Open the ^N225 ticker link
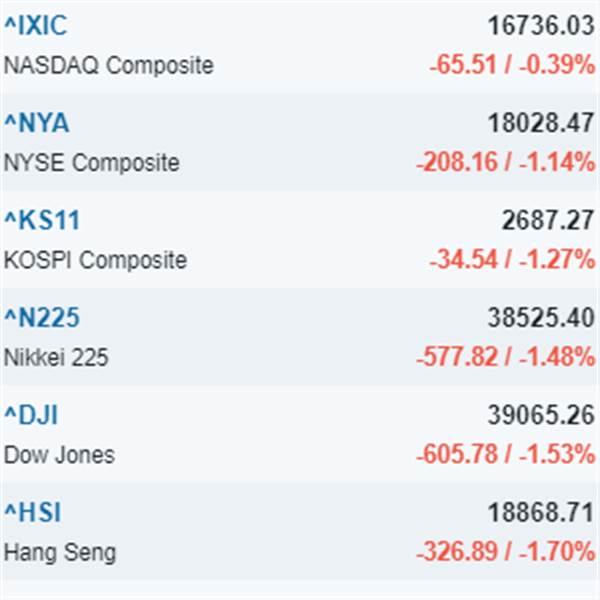This screenshot has width=600, height=600. 42,318
